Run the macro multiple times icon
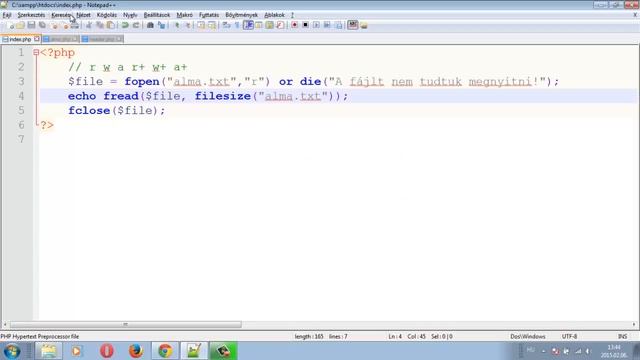This screenshot has height=360, width=640. click(x=327, y=25)
